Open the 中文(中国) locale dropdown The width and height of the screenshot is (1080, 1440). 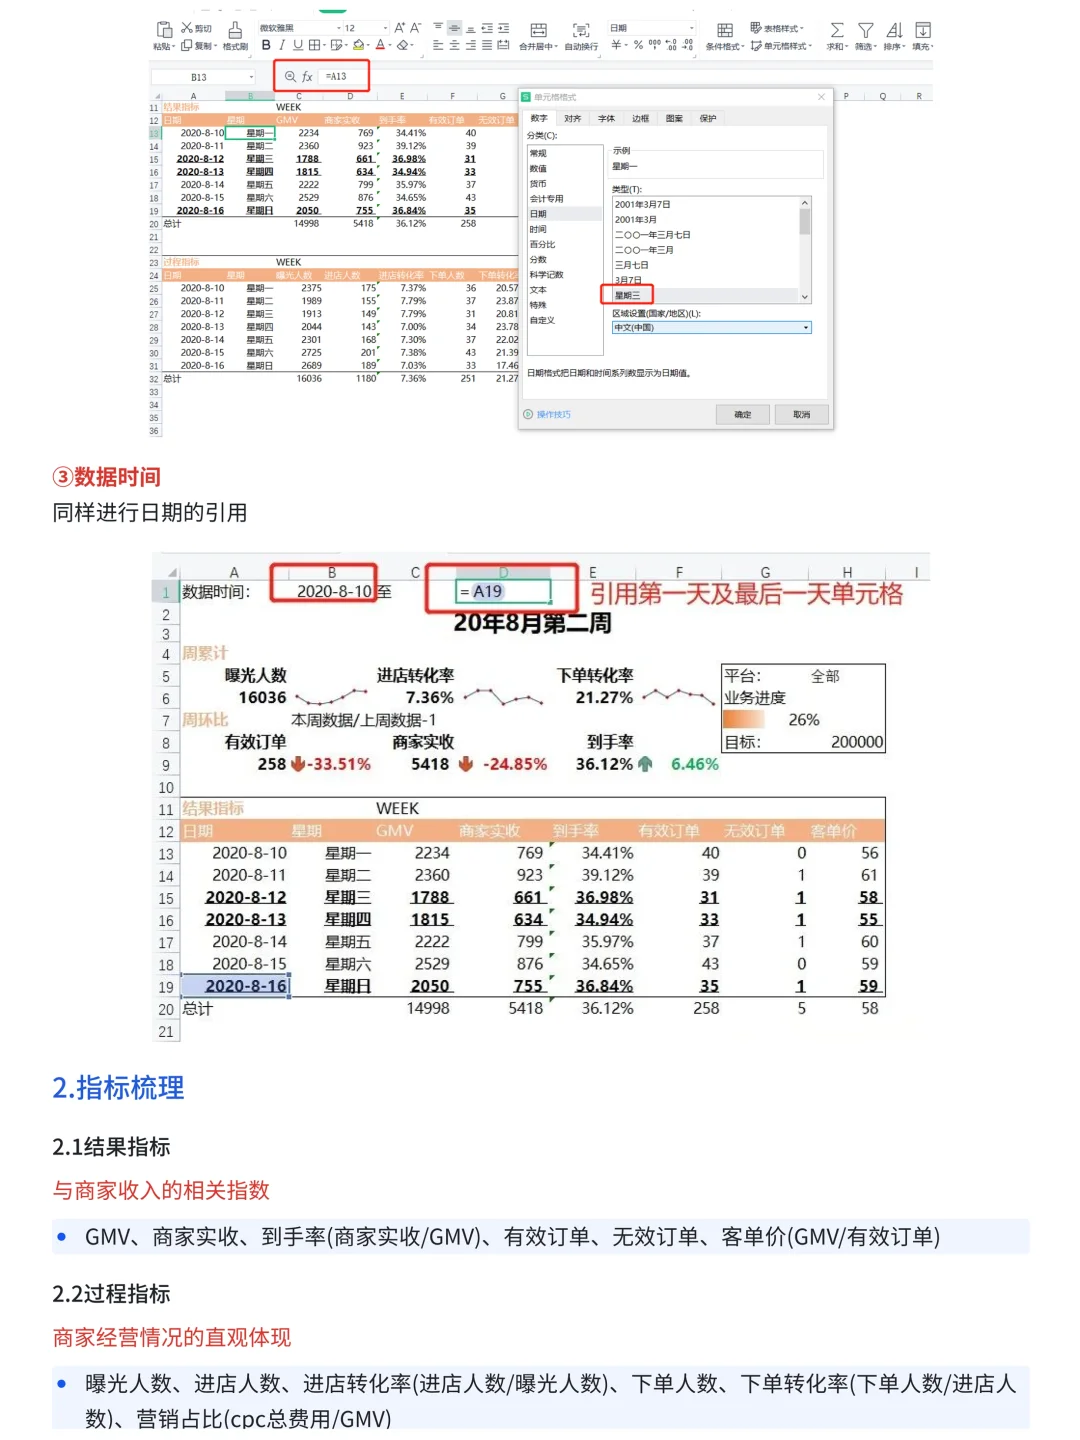(711, 327)
